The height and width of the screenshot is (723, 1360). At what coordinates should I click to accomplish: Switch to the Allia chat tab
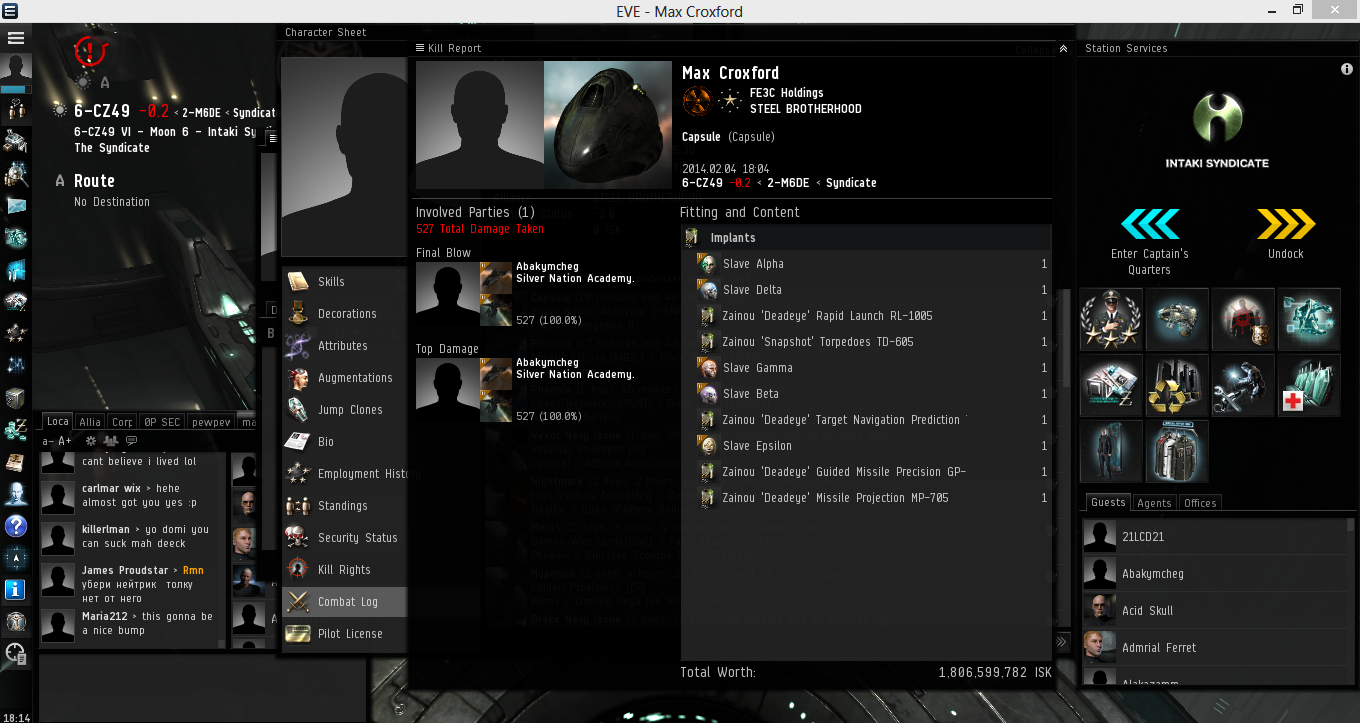(90, 422)
